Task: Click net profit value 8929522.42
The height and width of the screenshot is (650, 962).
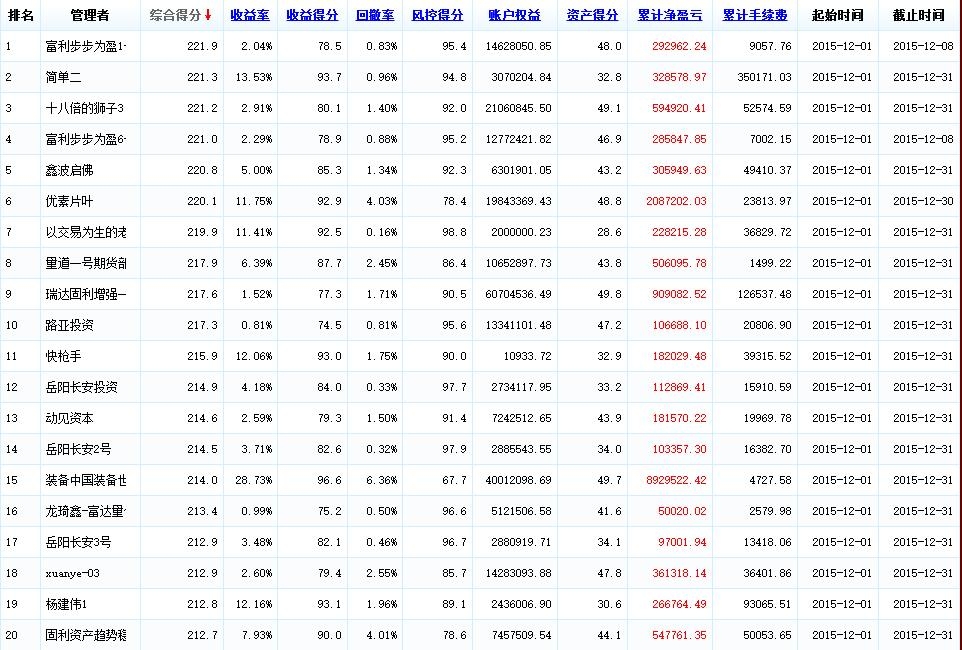Action: tap(676, 480)
